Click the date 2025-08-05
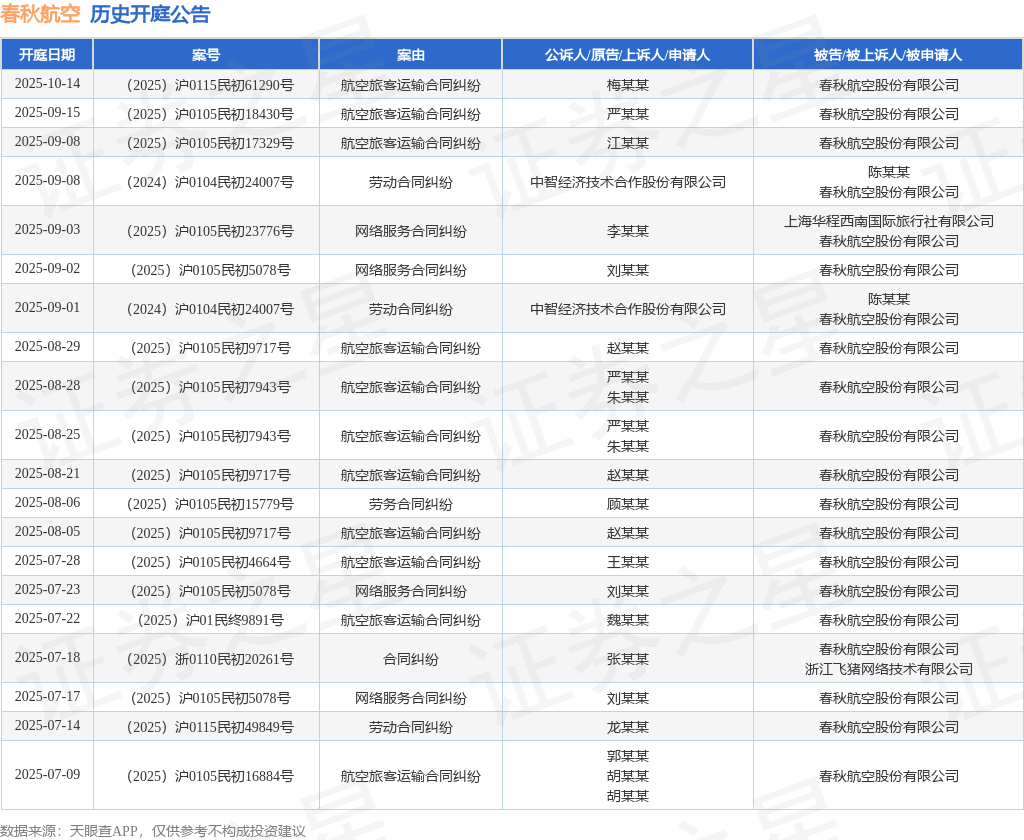1024x840 pixels. coord(47,531)
